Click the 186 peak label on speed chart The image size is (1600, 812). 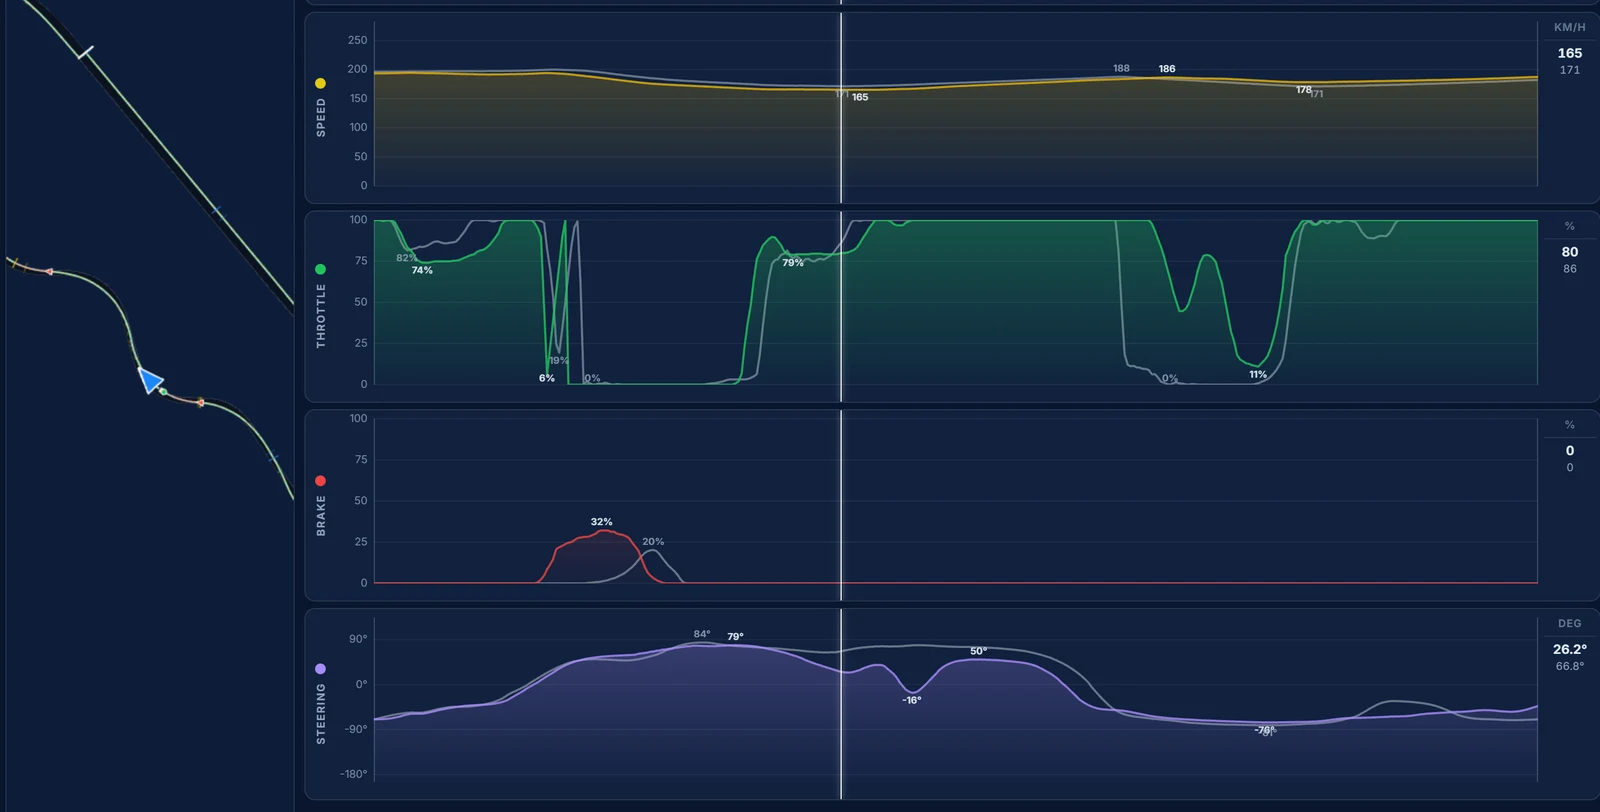pyautogui.click(x=1167, y=69)
